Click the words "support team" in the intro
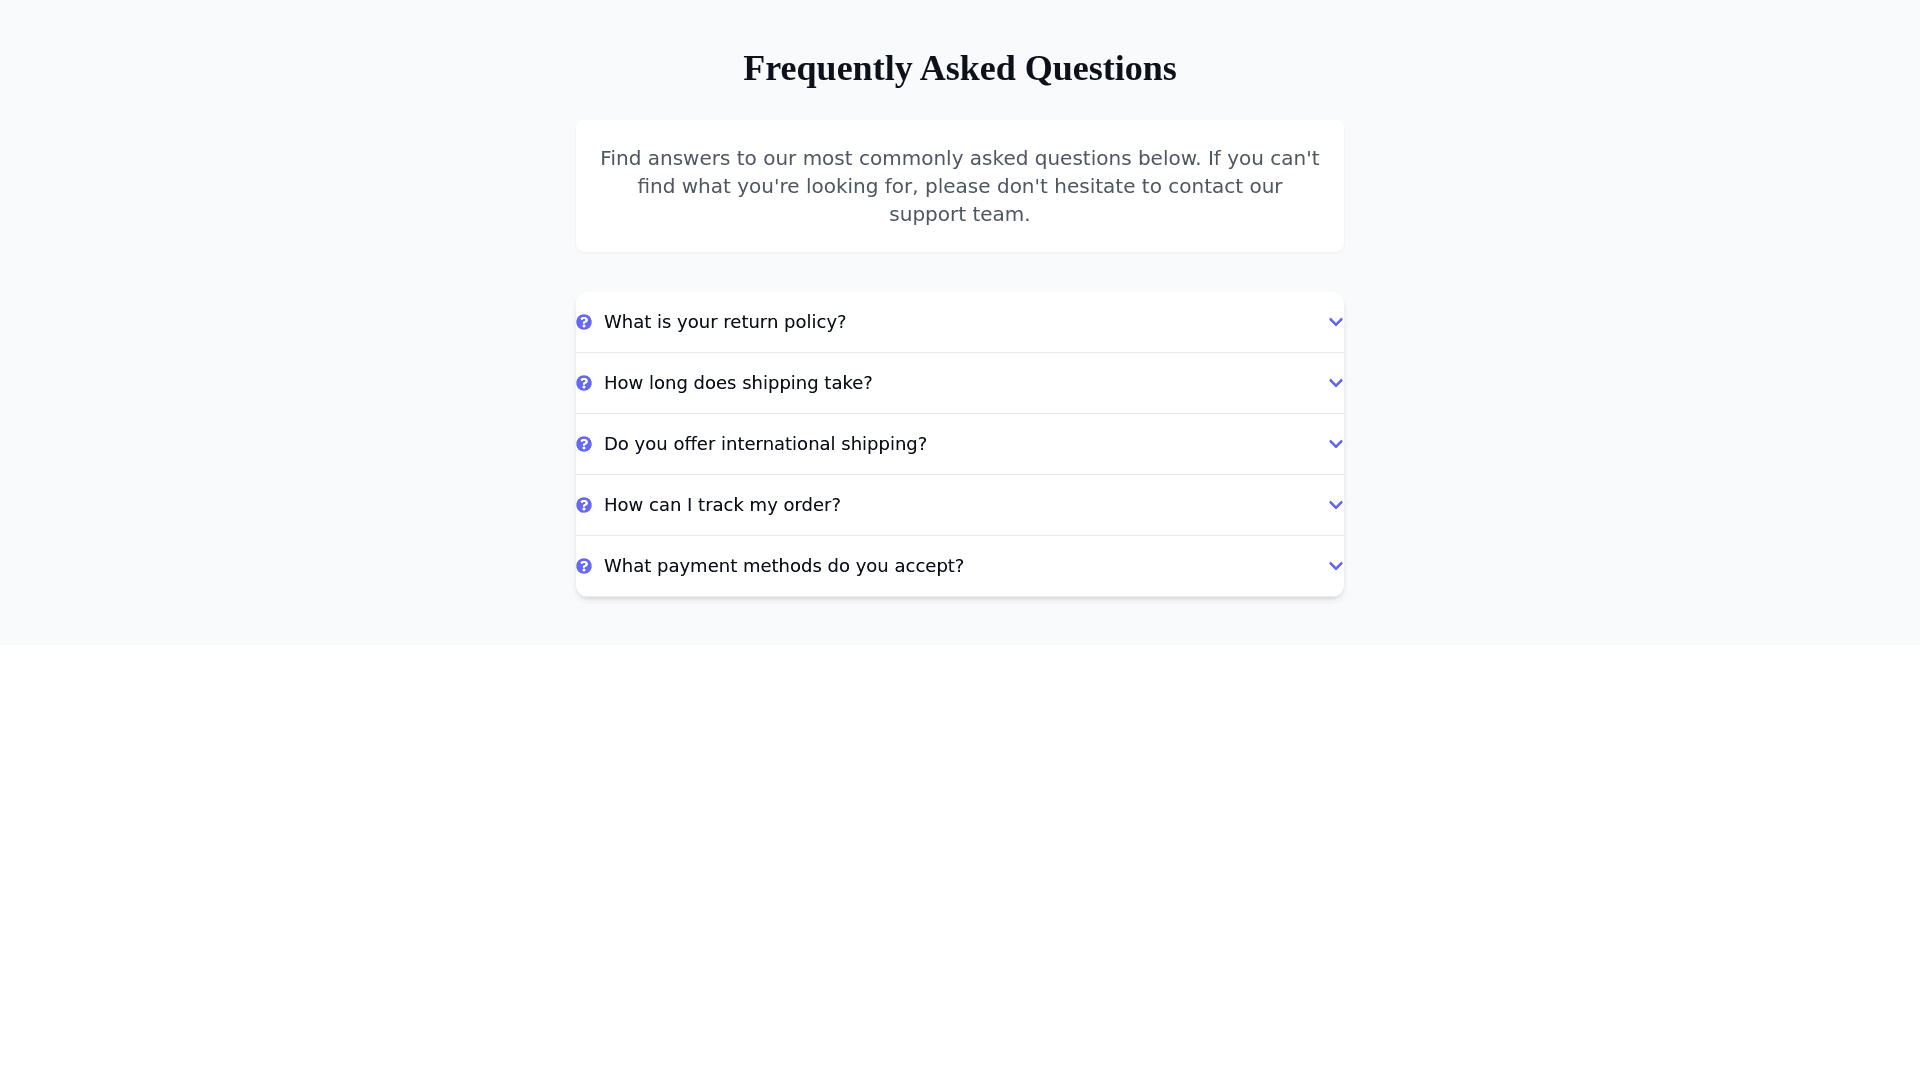 956,214
